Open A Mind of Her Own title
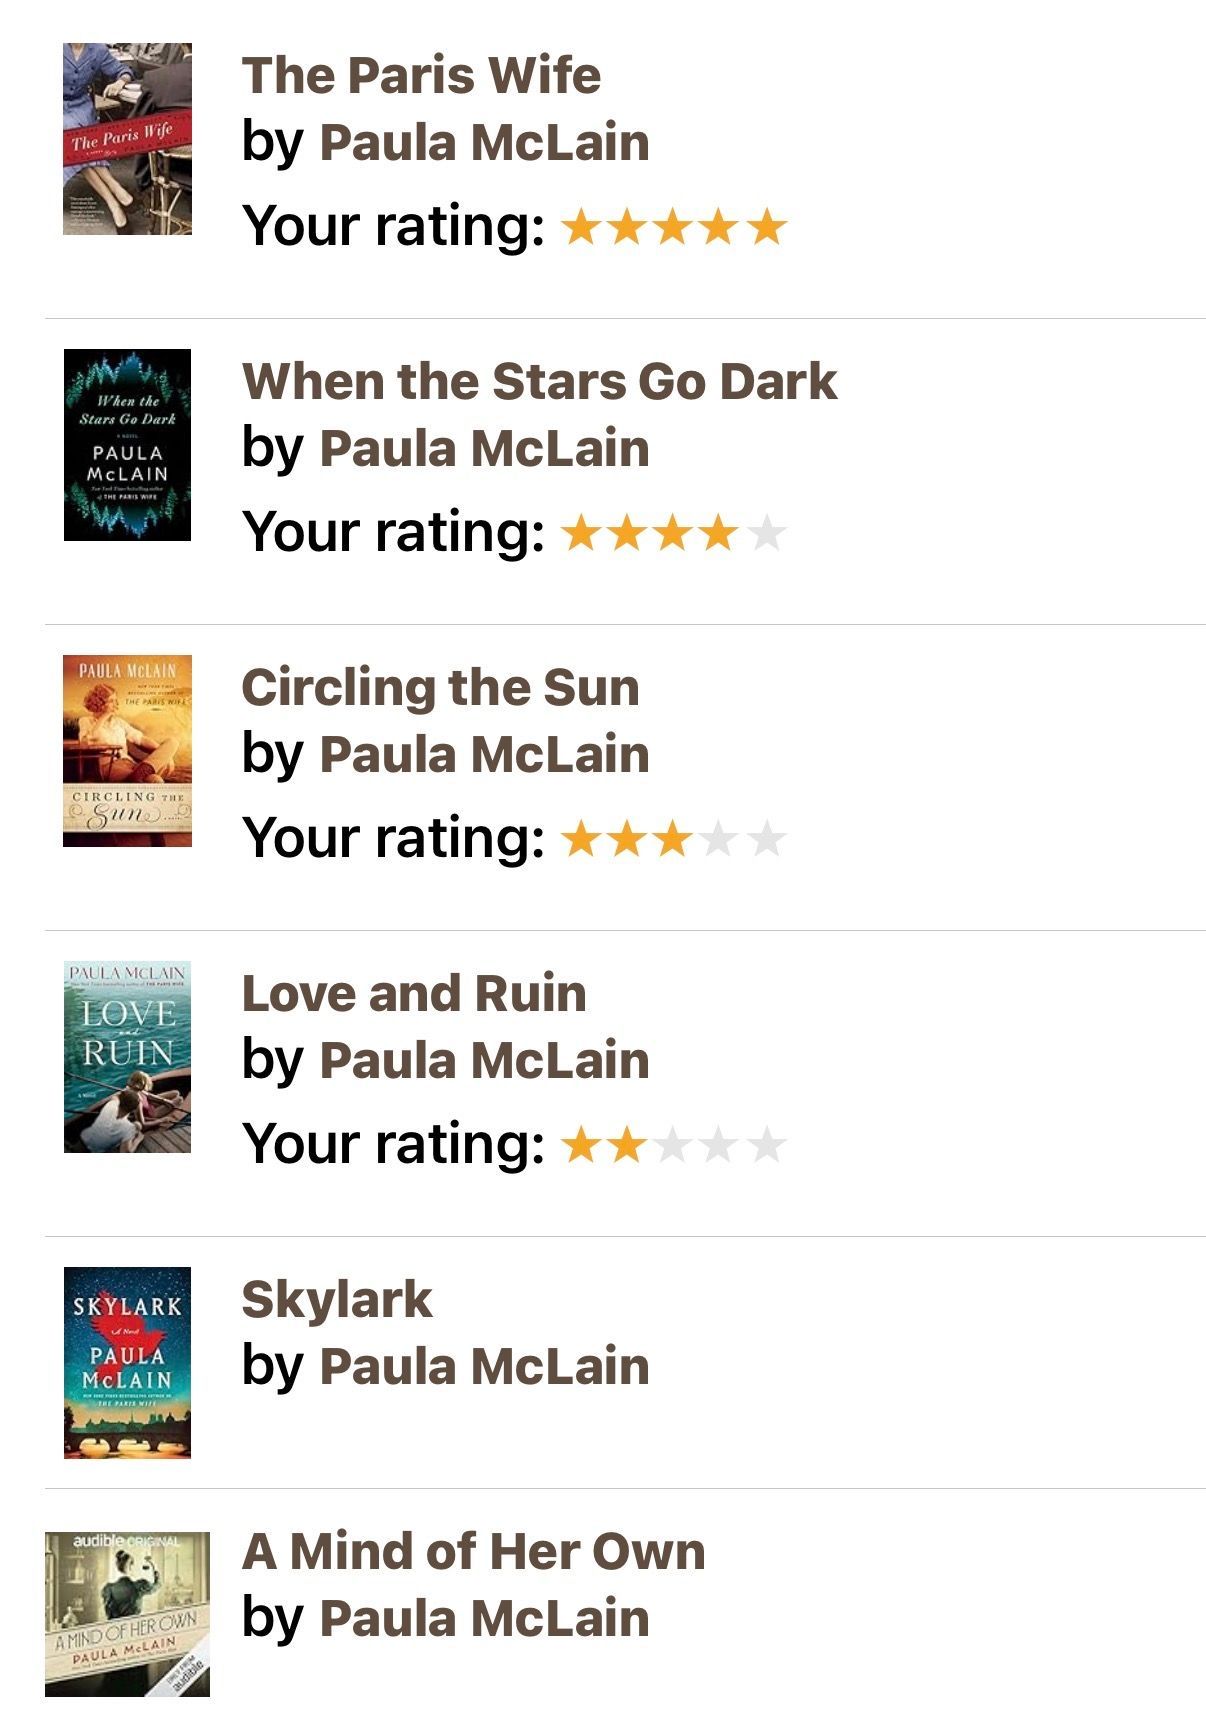 tap(473, 1551)
